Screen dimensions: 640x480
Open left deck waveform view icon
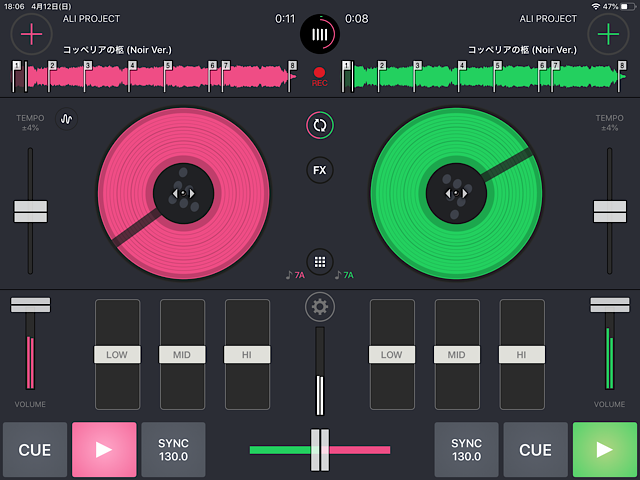click(66, 119)
